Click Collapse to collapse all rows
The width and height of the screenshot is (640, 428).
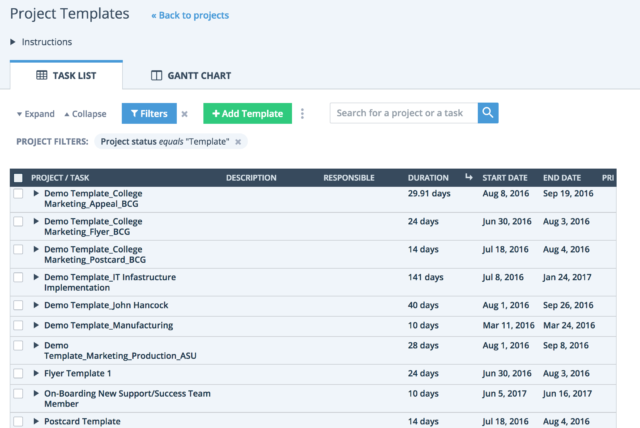85,114
